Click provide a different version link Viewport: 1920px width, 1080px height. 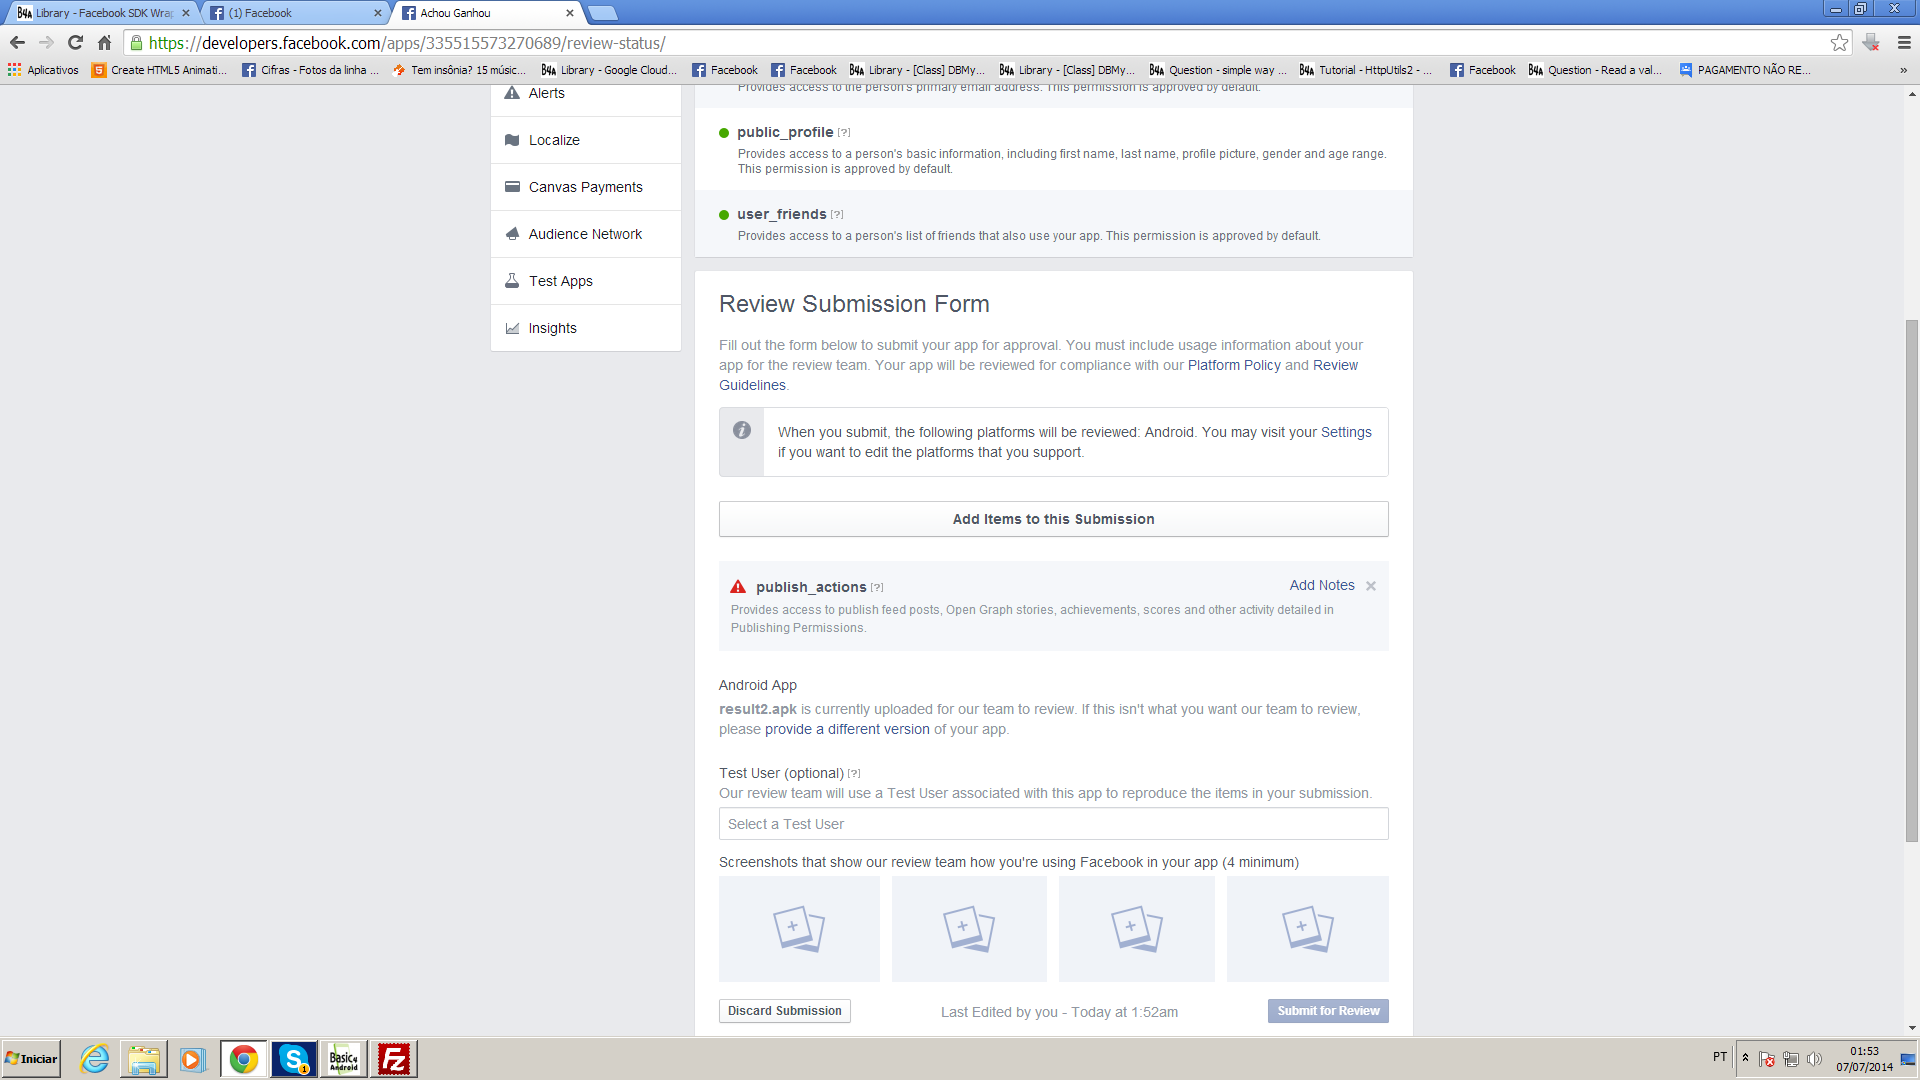click(847, 729)
